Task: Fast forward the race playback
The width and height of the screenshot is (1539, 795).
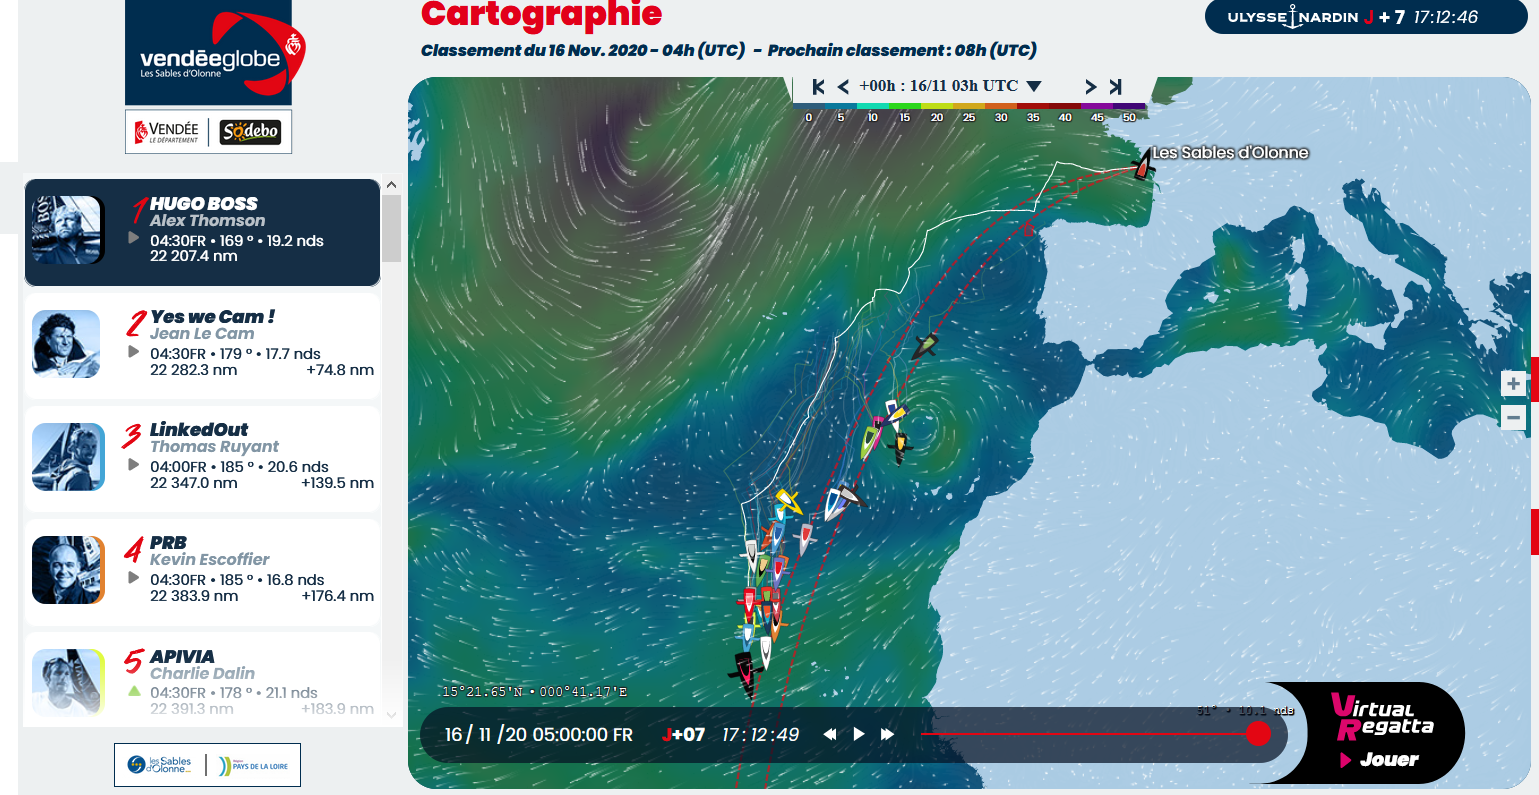Action: coord(887,734)
